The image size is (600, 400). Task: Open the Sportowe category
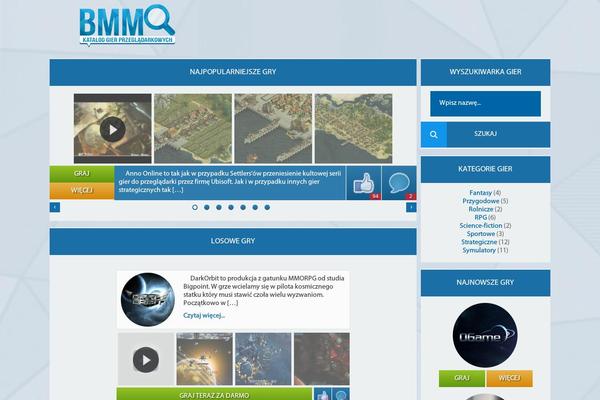click(481, 233)
